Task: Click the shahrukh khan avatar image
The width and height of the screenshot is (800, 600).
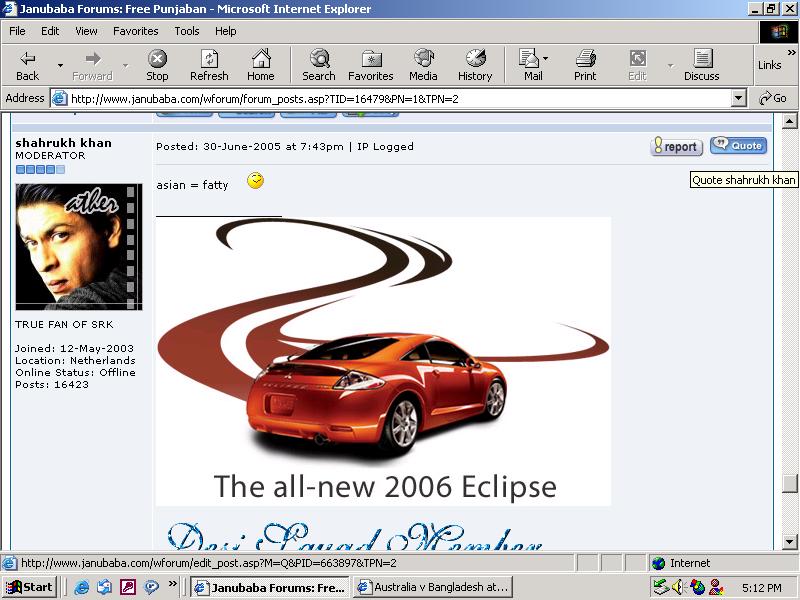Action: 79,247
